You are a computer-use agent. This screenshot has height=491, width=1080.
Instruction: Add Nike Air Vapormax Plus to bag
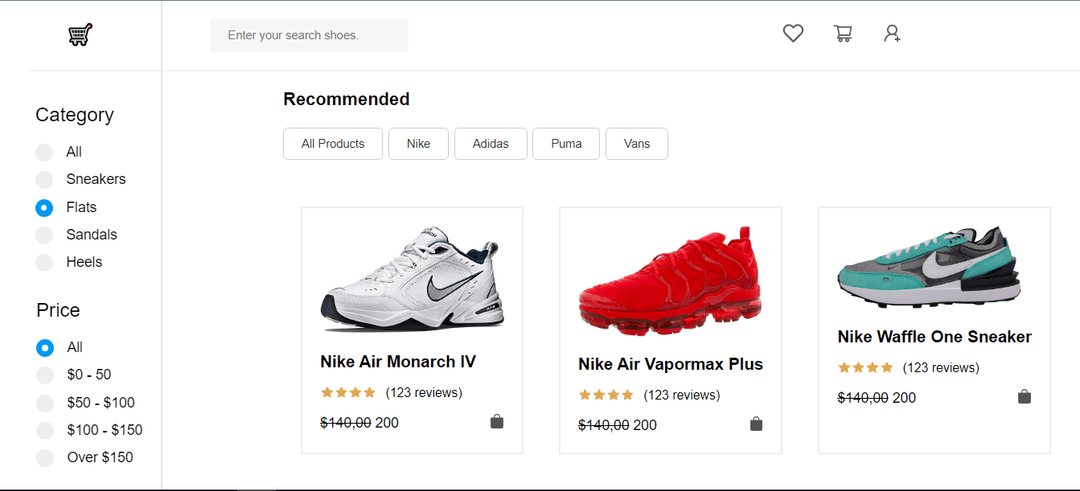tap(756, 424)
